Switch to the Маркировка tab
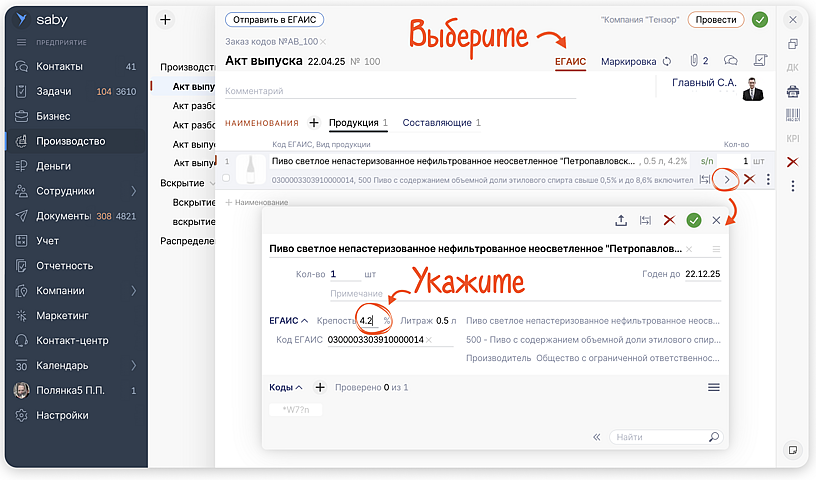The height and width of the screenshot is (480, 816). tap(628, 62)
